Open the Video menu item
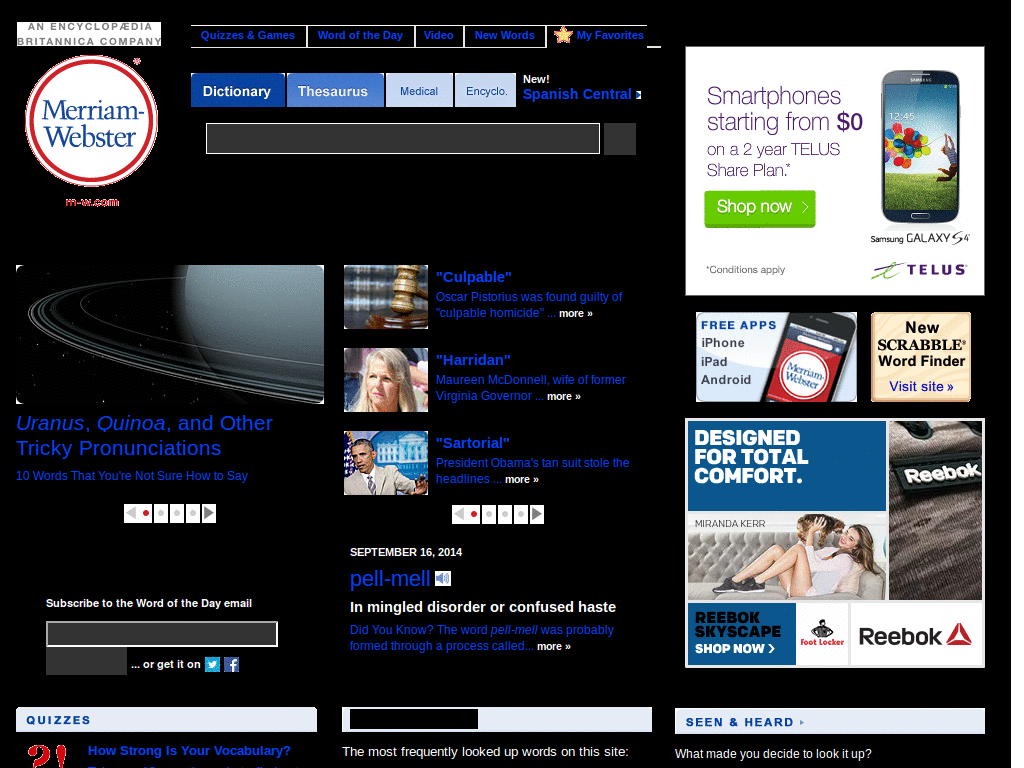 coord(438,35)
